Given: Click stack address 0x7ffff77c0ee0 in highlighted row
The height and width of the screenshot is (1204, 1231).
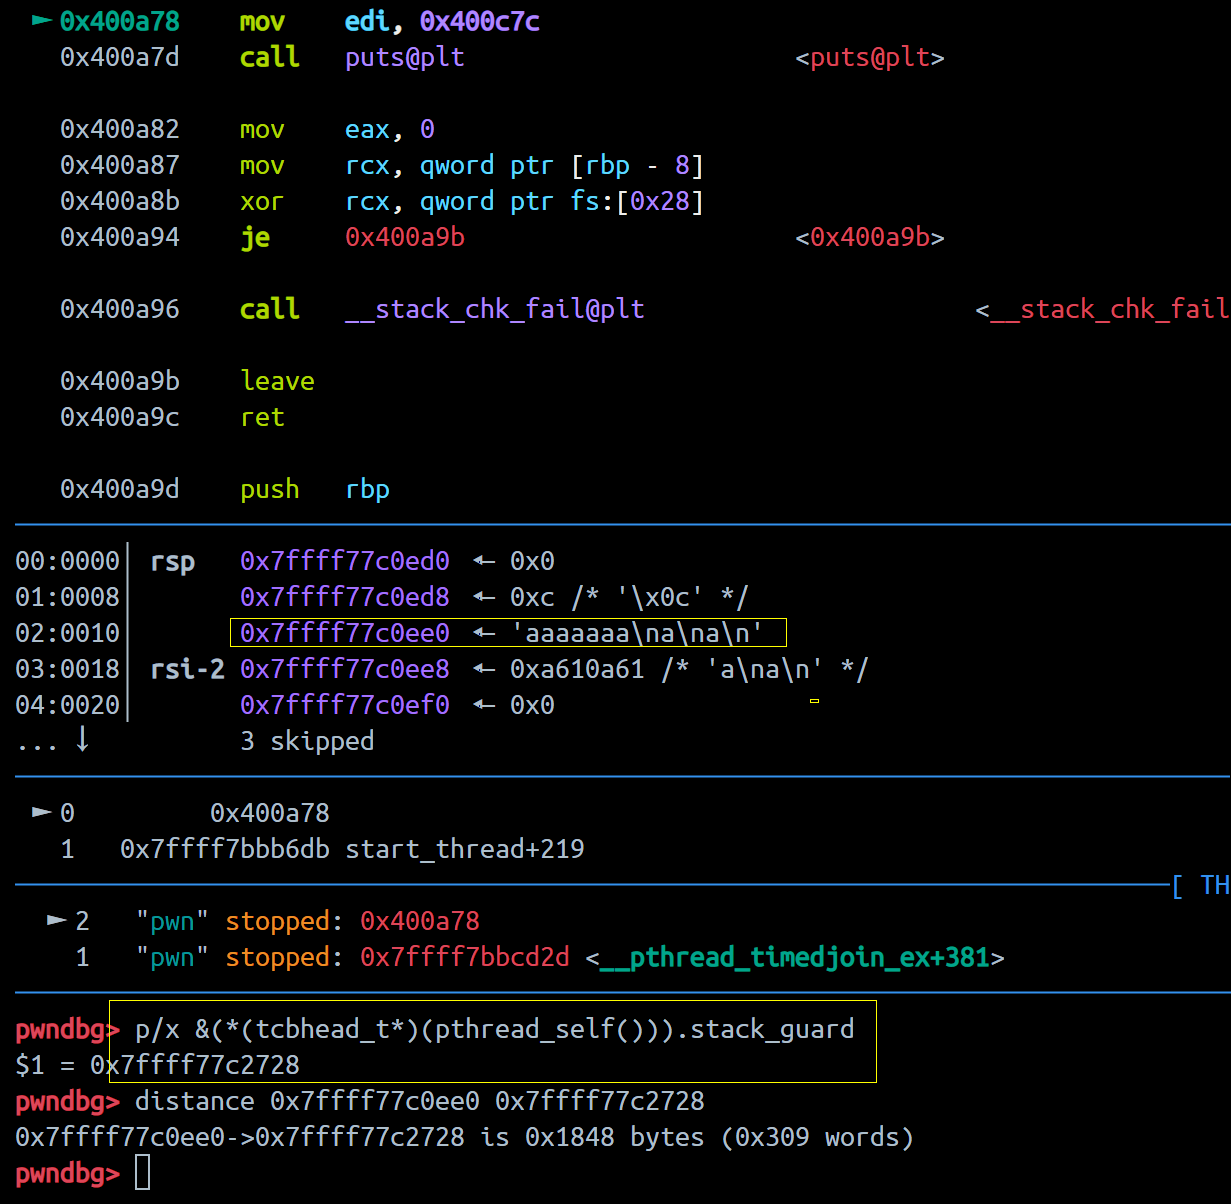Looking at the screenshot, I should tap(345, 633).
